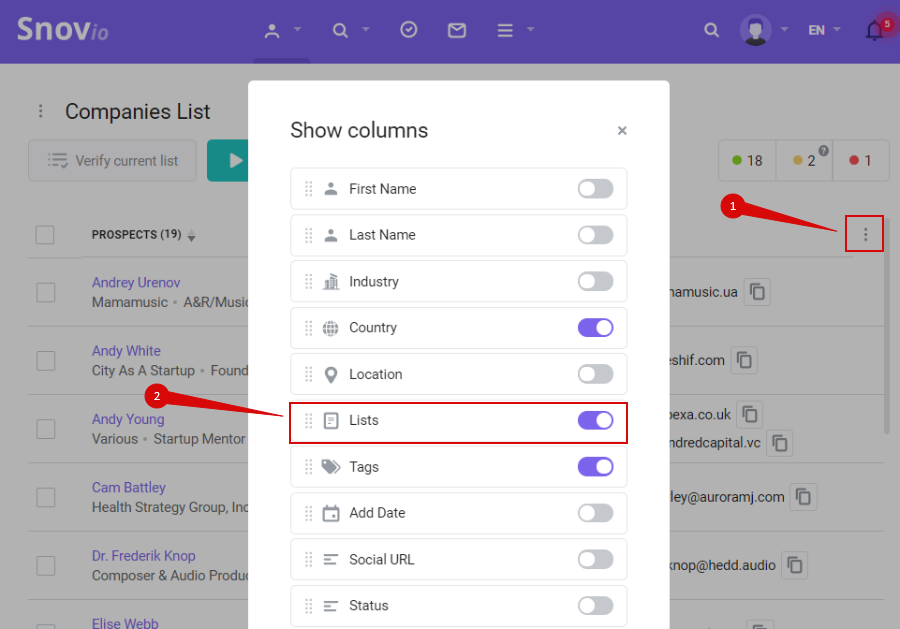
Task: Filter by 2 unverifiable (yellow) emails
Action: point(804,161)
